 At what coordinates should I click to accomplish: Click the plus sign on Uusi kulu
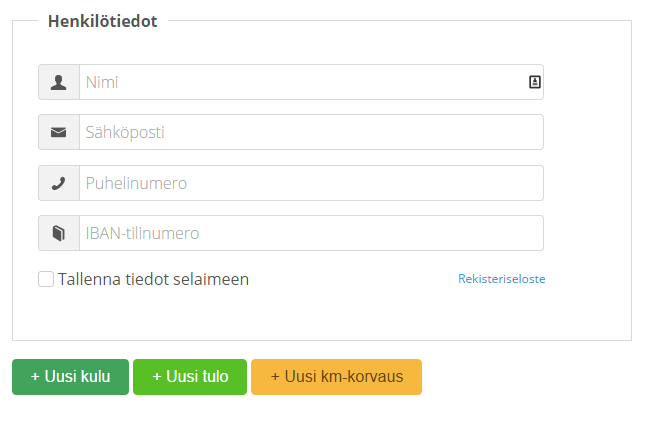click(35, 377)
